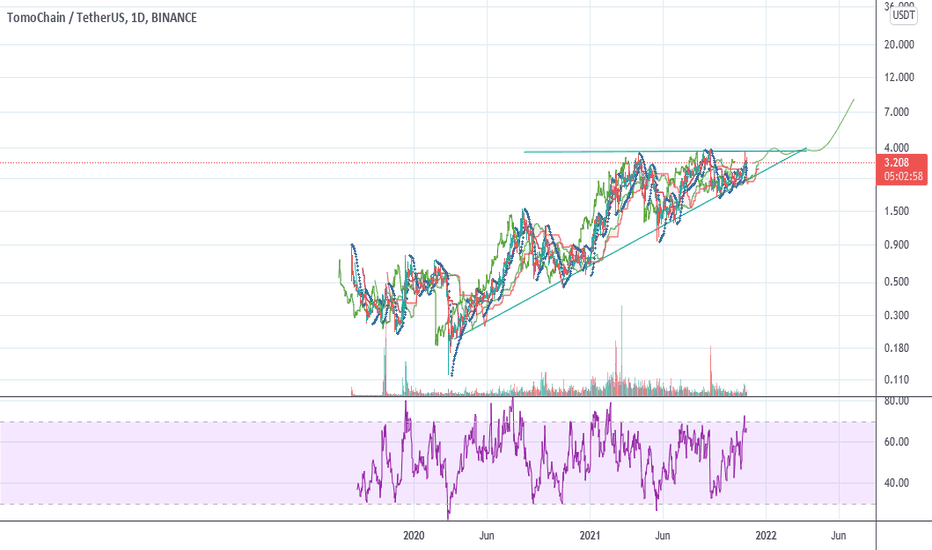Click the 0.110 price axis label

[x=897, y=379]
